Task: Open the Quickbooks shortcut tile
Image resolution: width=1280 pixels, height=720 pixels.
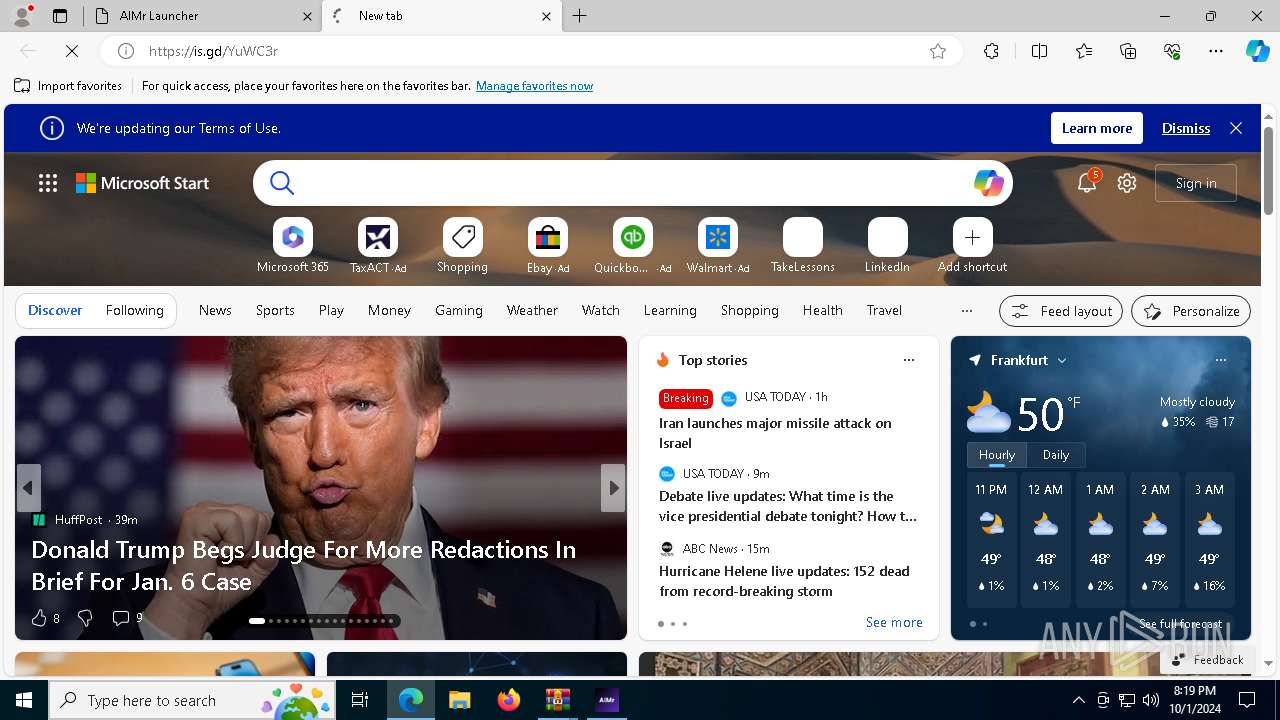Action: [x=633, y=238]
